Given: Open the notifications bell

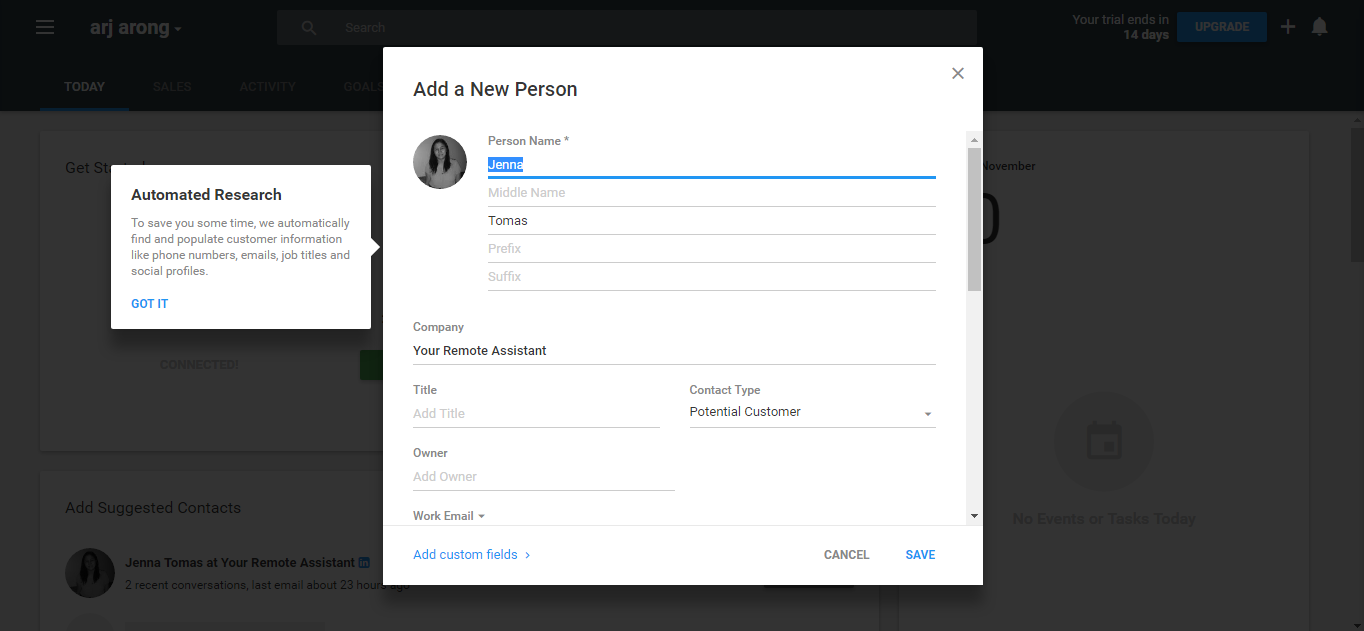Looking at the screenshot, I should 1320,27.
